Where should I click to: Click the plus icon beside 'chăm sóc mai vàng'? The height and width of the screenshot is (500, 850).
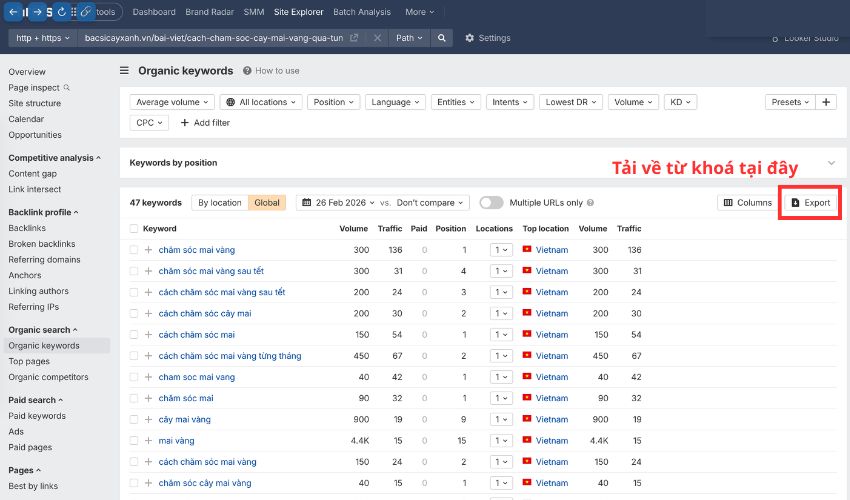click(149, 250)
